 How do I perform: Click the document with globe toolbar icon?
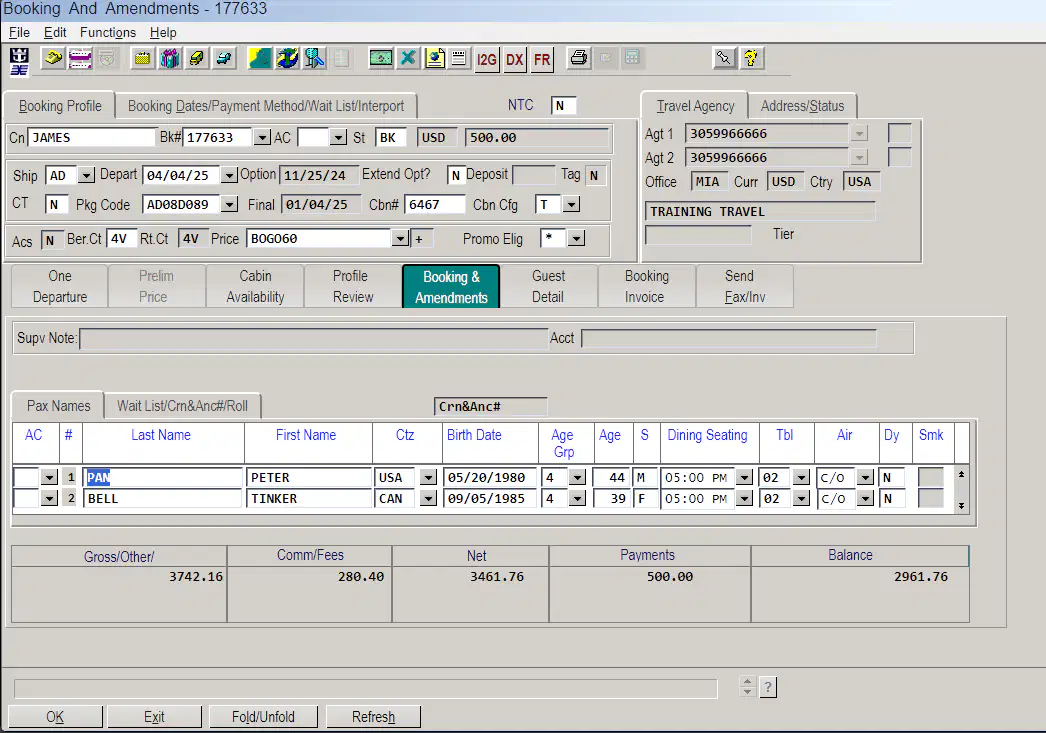pyautogui.click(x=434, y=59)
